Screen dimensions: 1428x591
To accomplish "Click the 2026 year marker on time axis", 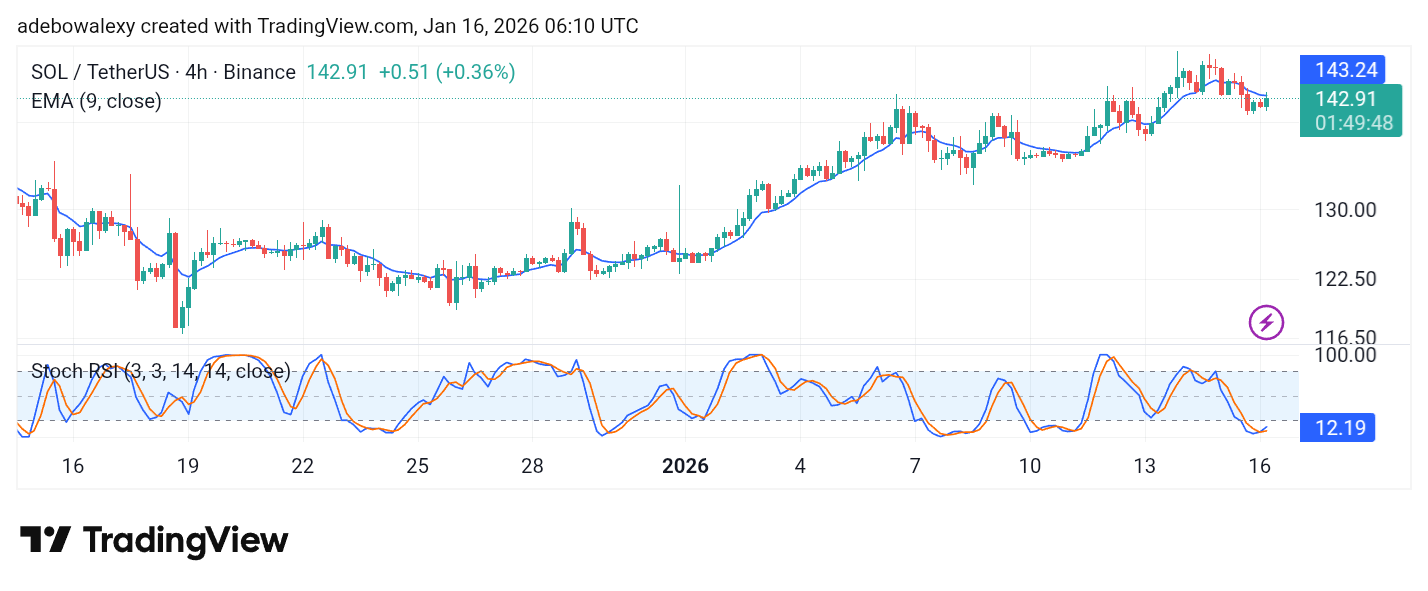I will click(685, 466).
